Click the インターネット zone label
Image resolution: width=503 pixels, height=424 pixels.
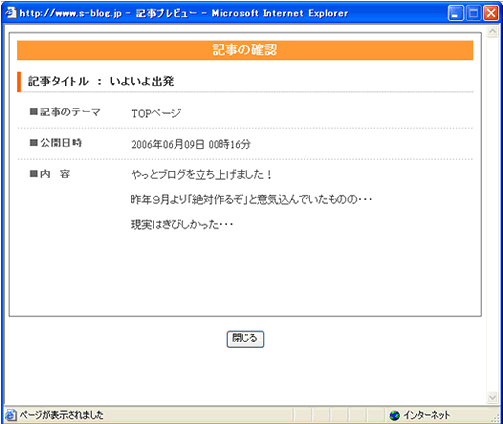click(426, 415)
